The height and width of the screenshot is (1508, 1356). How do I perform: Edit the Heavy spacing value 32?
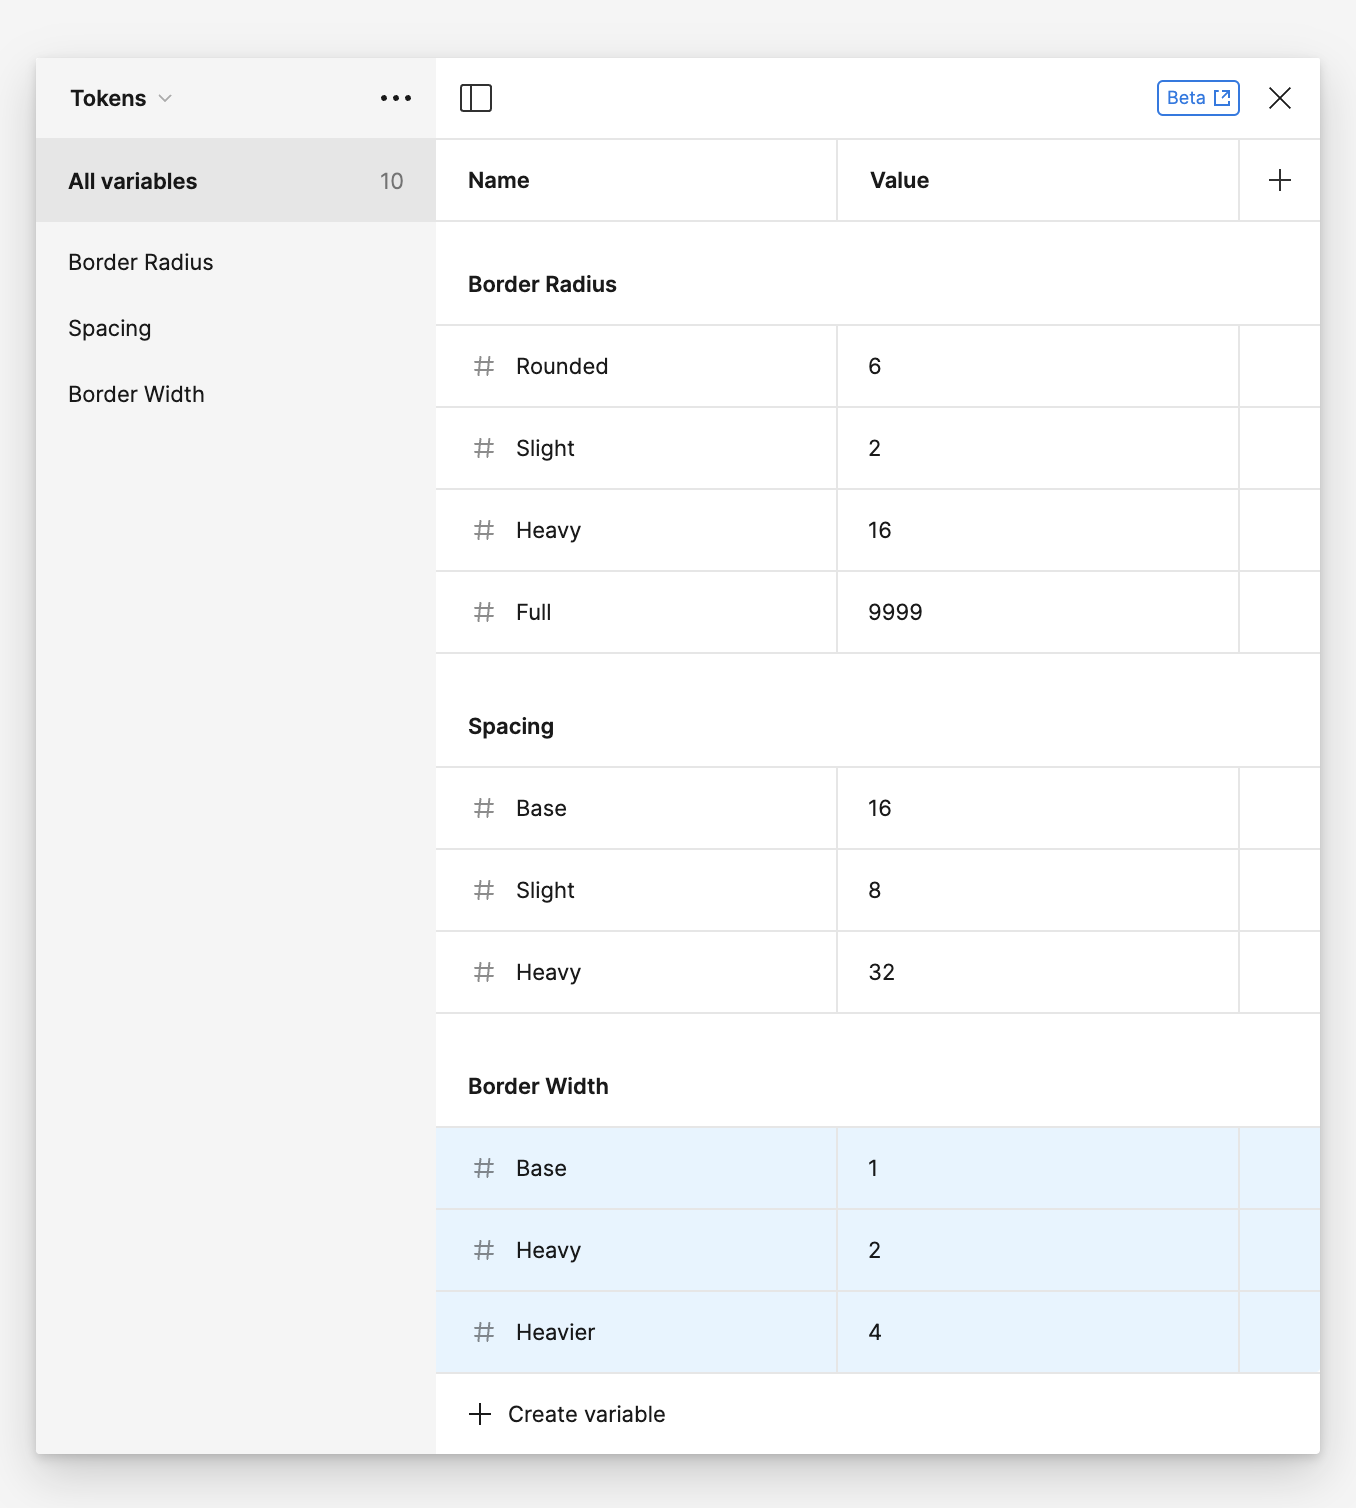[x=880, y=972]
